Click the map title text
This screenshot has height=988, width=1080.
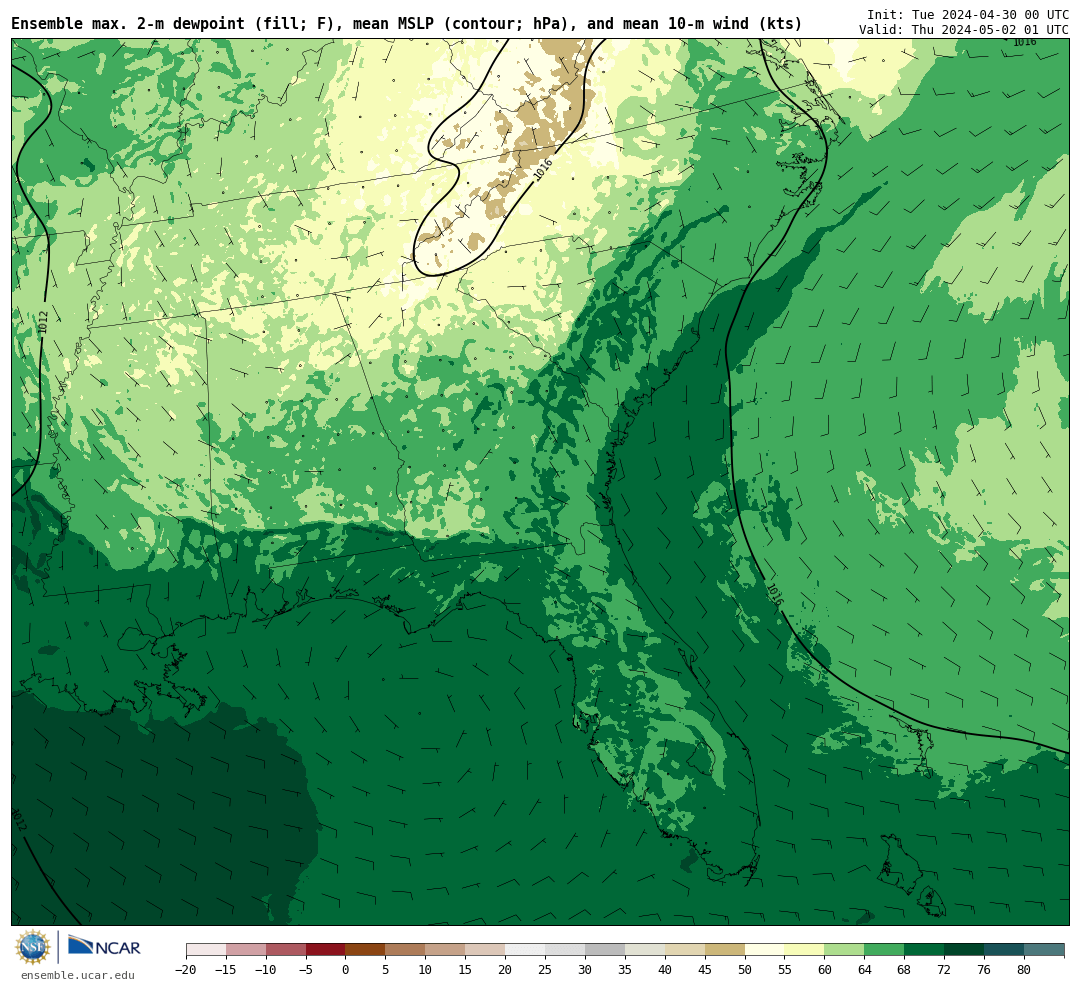(407, 24)
